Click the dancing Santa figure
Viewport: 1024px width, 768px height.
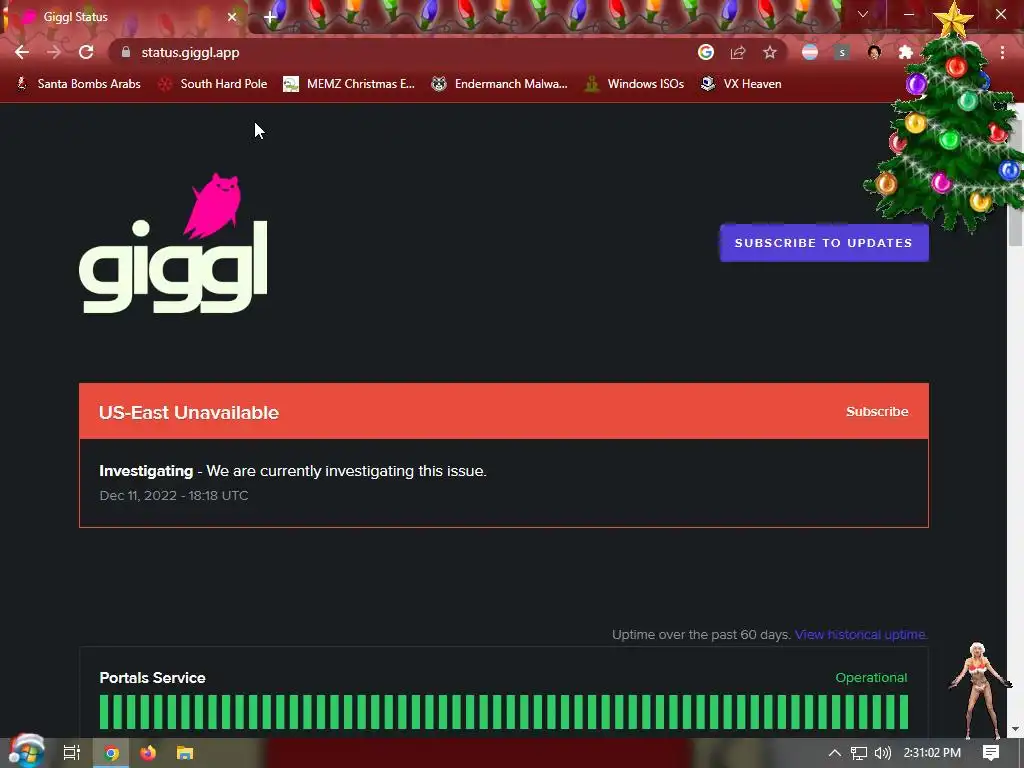978,689
